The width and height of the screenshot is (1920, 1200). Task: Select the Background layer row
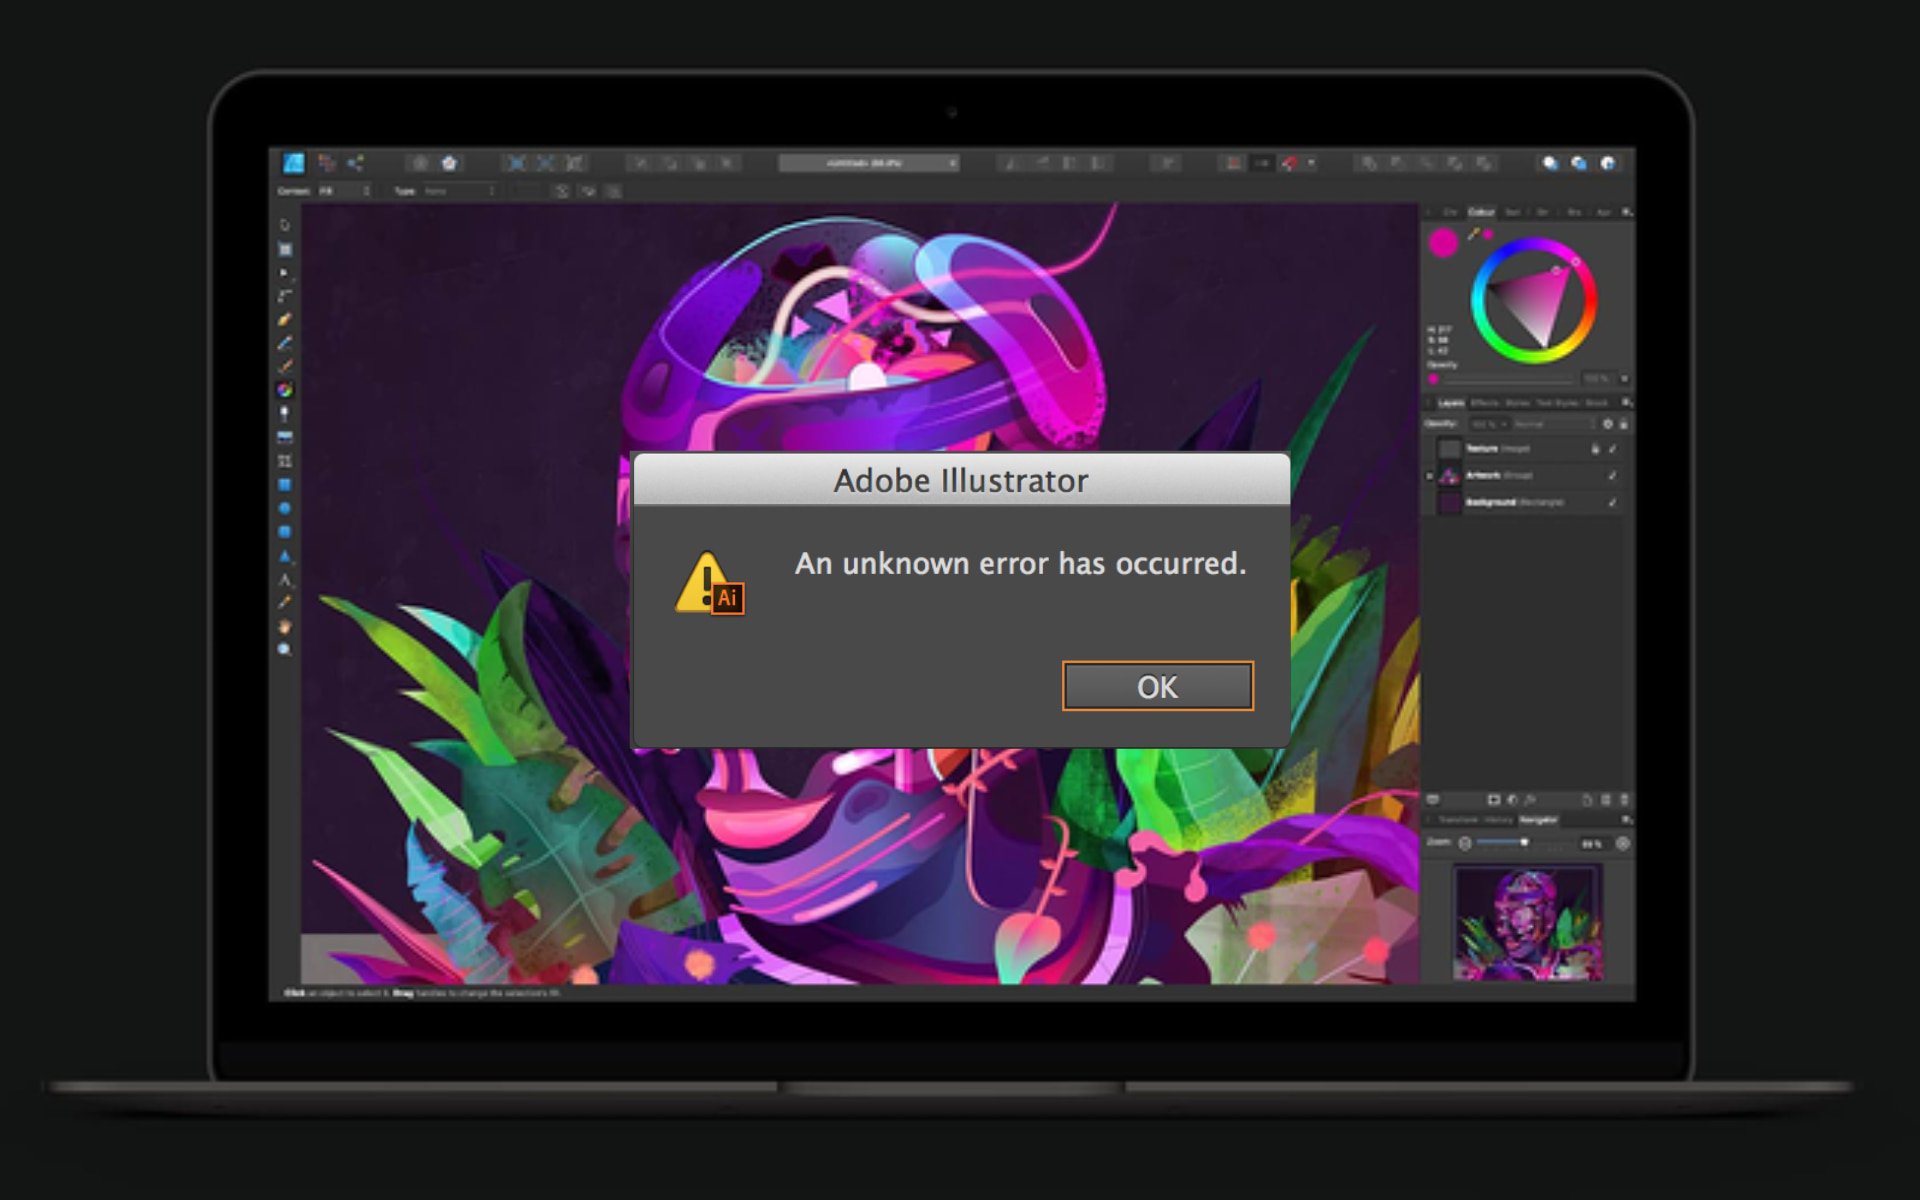[x=1527, y=502]
